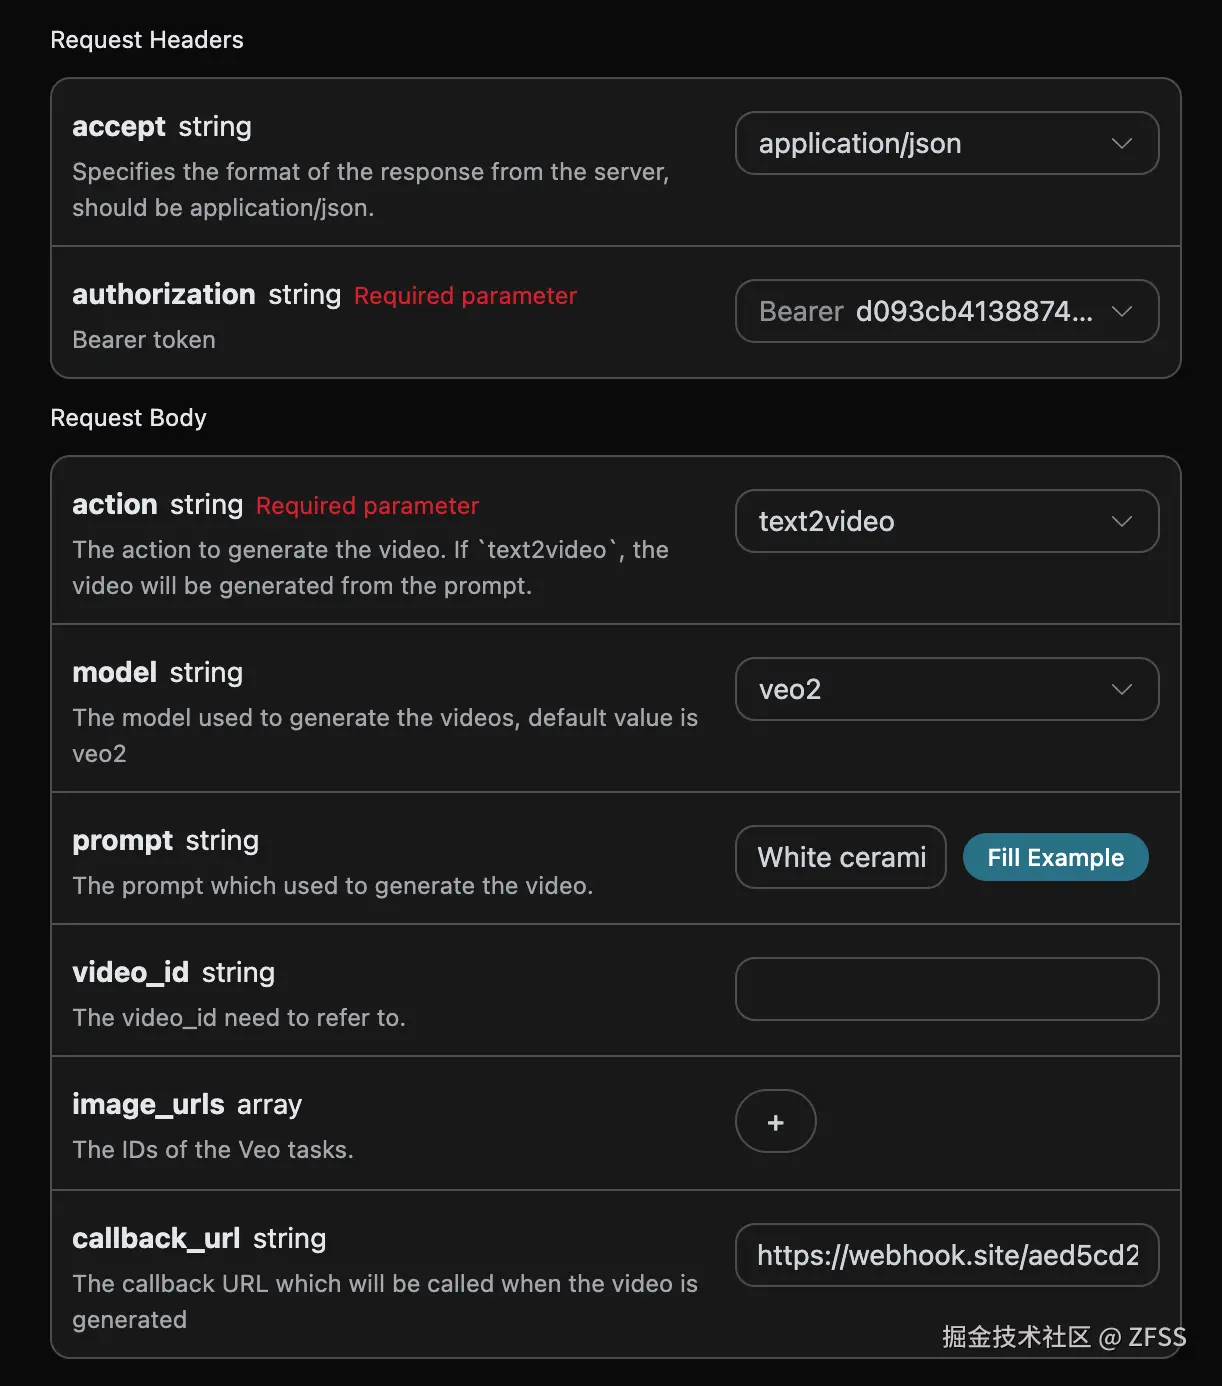Click the chevron arrow in accept dropdown
Viewport: 1222px width, 1386px height.
pos(1121,144)
